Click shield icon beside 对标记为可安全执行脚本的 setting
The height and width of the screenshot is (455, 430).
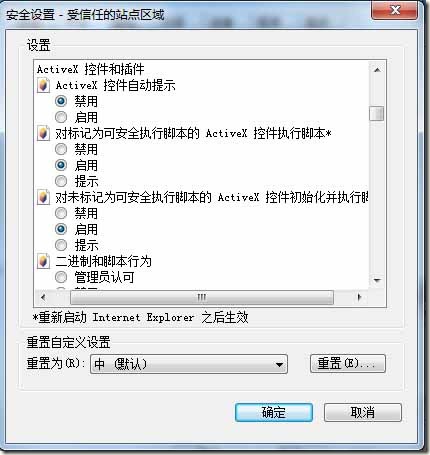[x=43, y=133]
